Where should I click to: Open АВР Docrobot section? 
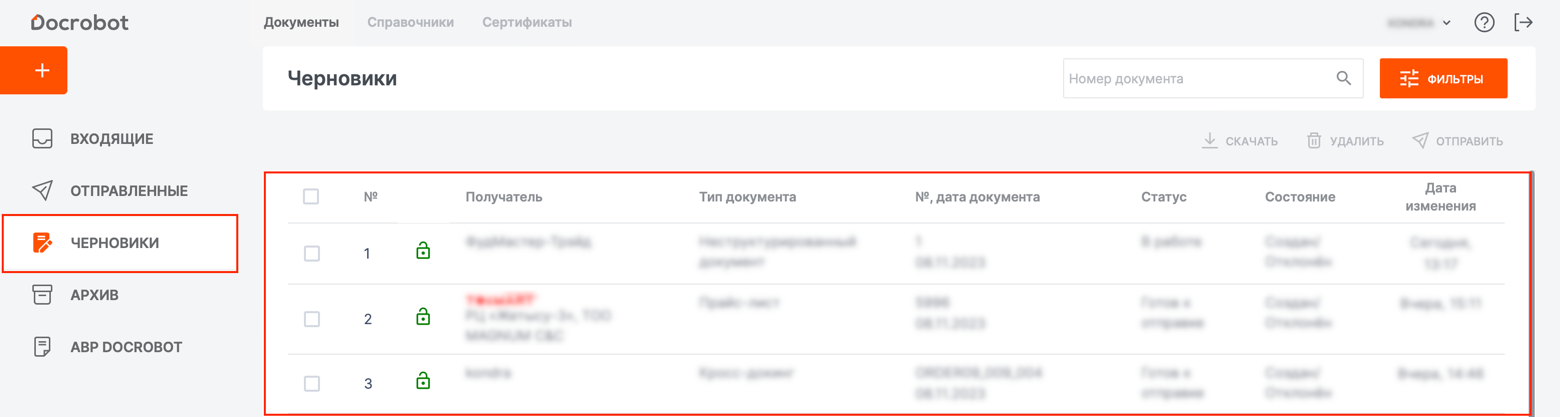point(125,347)
